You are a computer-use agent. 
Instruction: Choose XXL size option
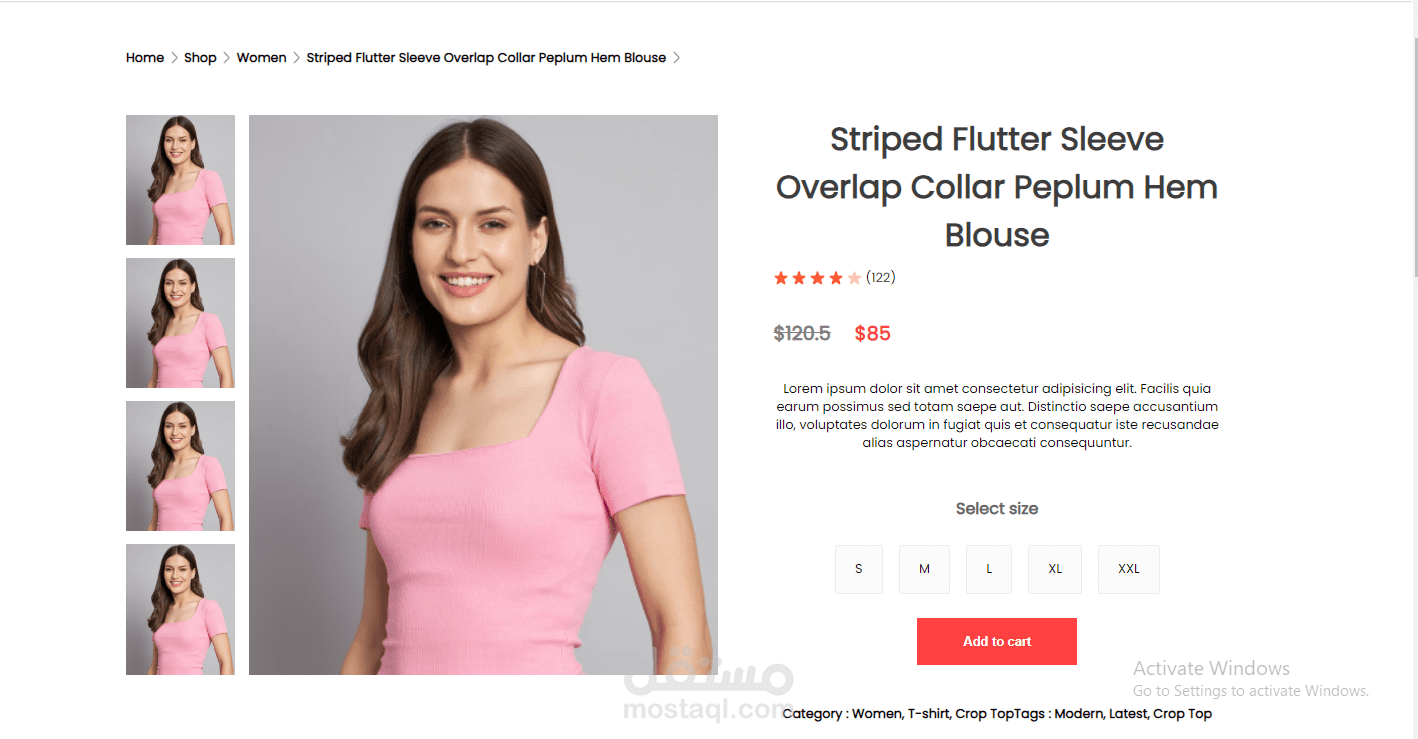[1129, 569]
